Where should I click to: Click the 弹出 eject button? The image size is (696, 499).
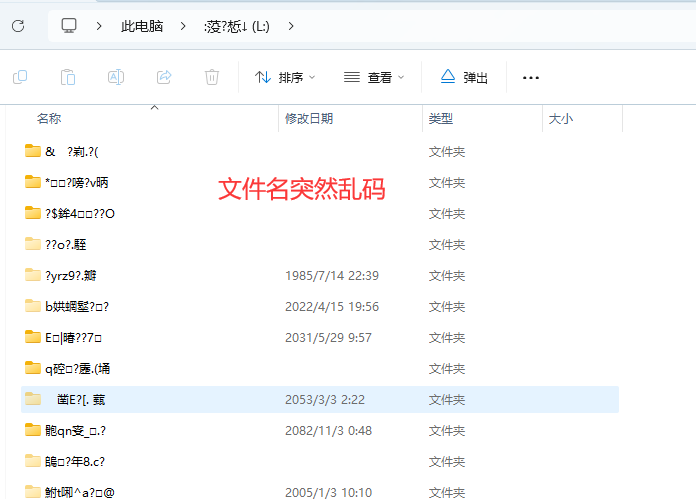[464, 78]
